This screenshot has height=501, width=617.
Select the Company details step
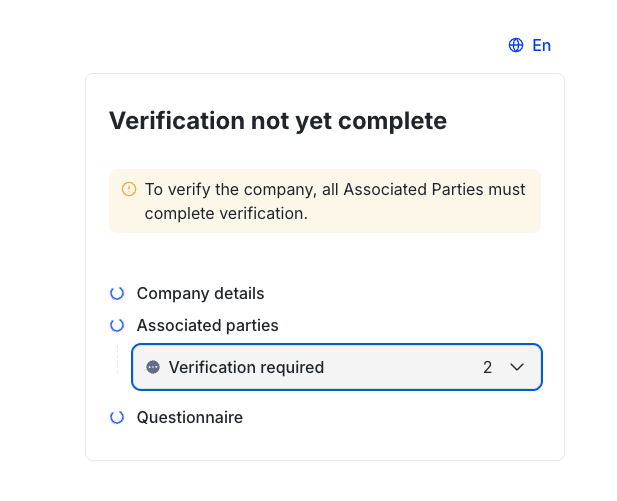200,293
